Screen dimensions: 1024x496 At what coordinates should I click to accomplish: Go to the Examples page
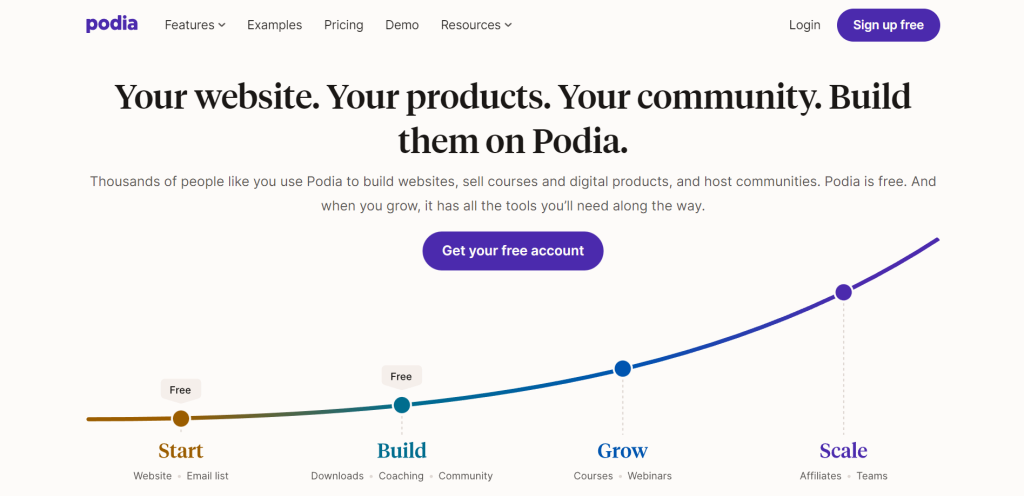274,25
